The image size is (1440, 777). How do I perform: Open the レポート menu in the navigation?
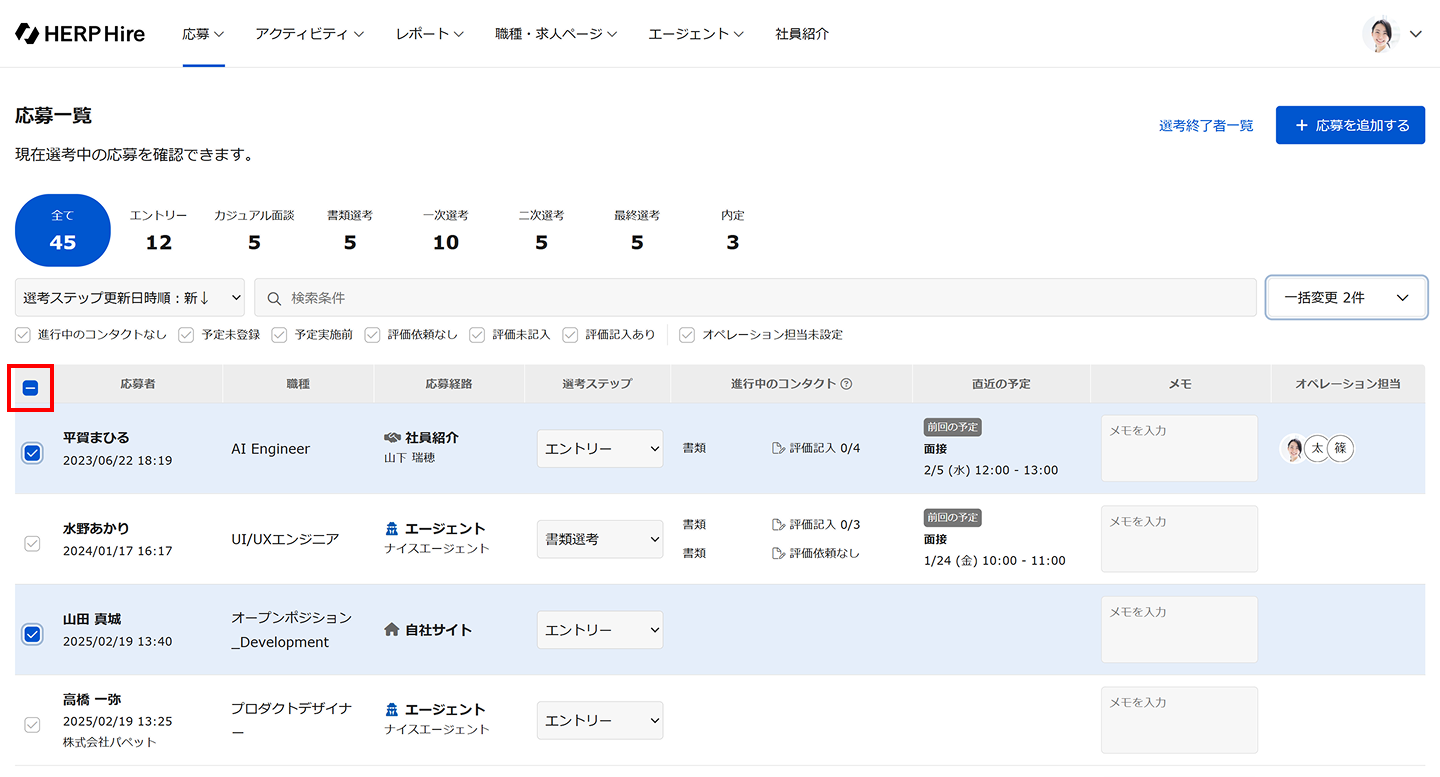(429, 34)
